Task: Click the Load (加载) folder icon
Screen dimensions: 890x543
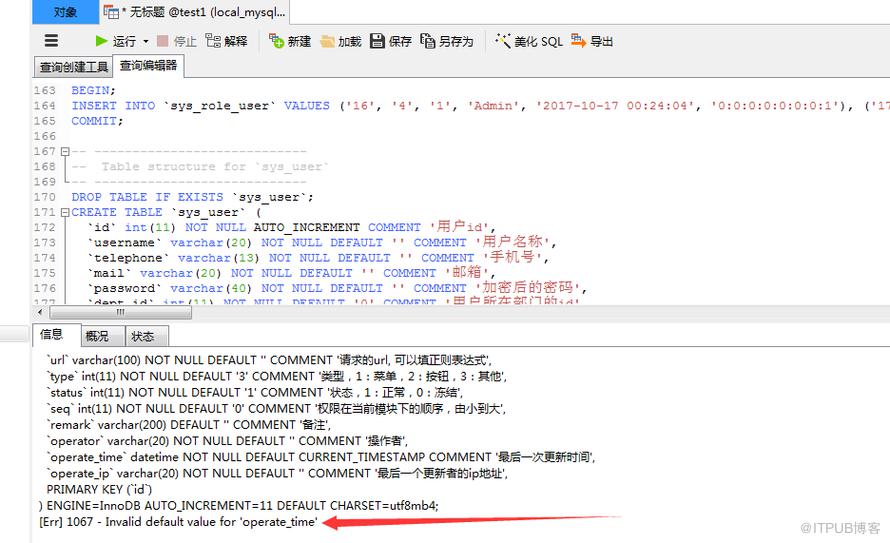Action: pyautogui.click(x=327, y=41)
